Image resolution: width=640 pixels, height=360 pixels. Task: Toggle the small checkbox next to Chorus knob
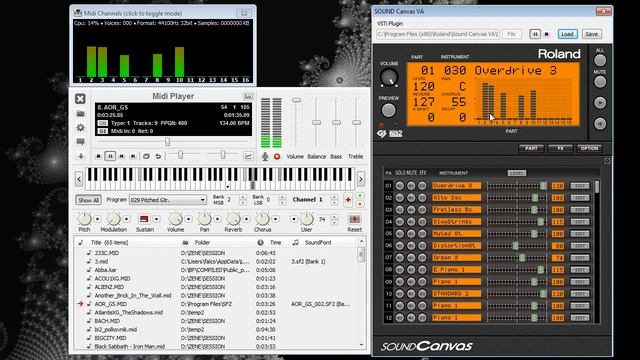click(x=276, y=219)
